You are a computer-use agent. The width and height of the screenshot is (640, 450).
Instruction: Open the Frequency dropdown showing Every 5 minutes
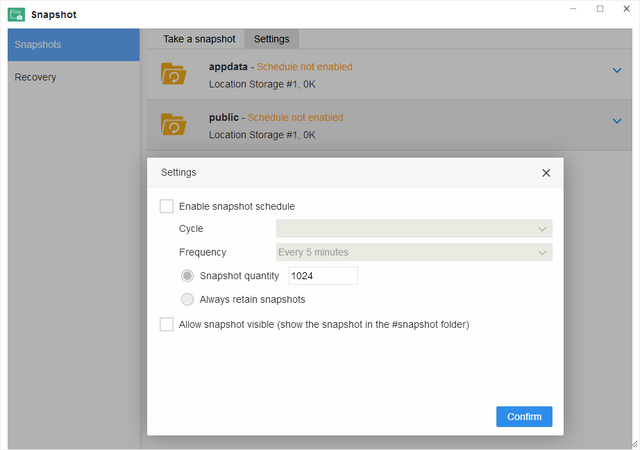click(414, 252)
